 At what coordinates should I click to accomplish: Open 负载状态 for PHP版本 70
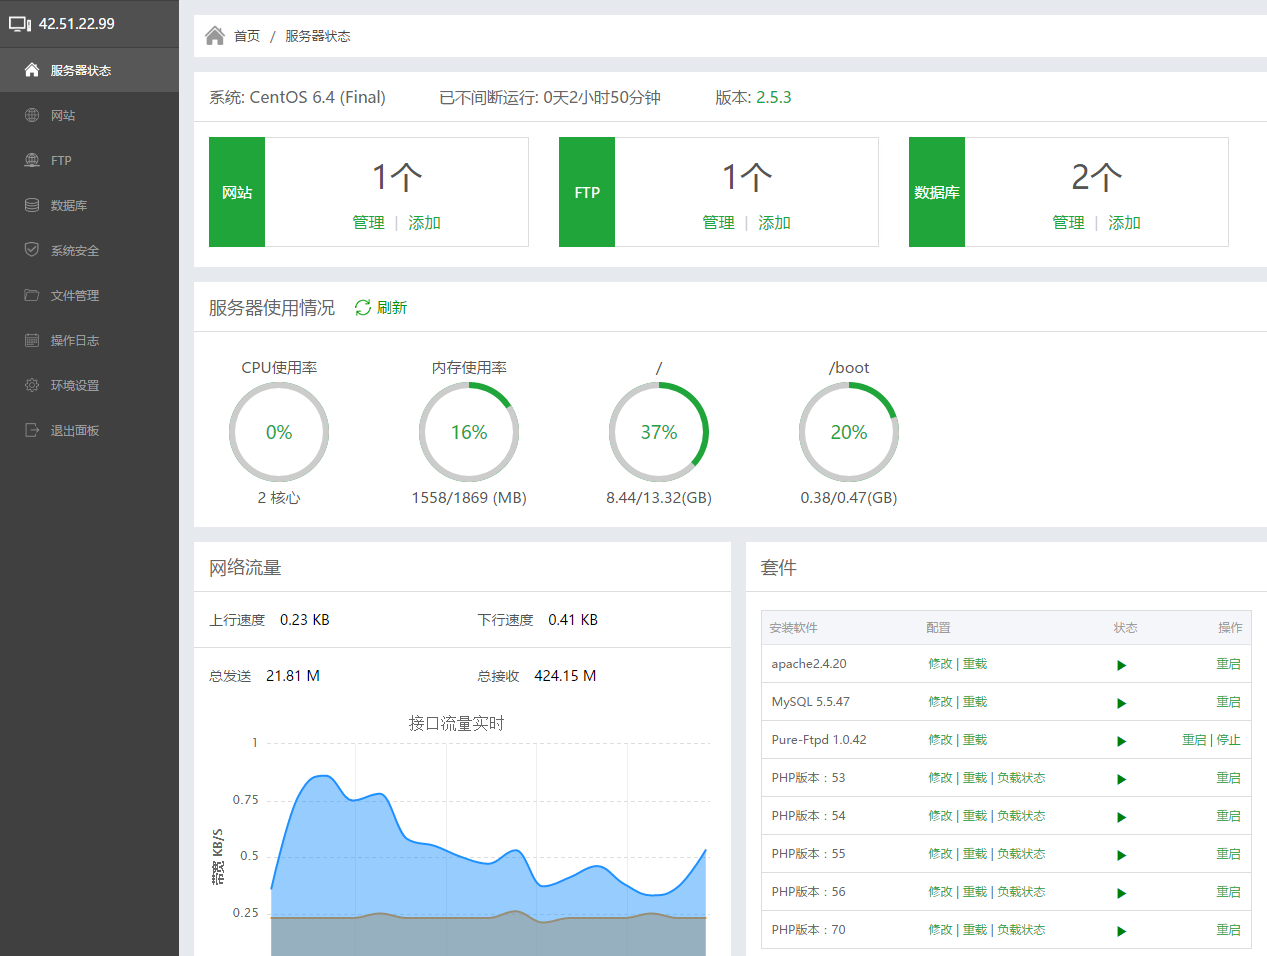pyautogui.click(x=1022, y=929)
